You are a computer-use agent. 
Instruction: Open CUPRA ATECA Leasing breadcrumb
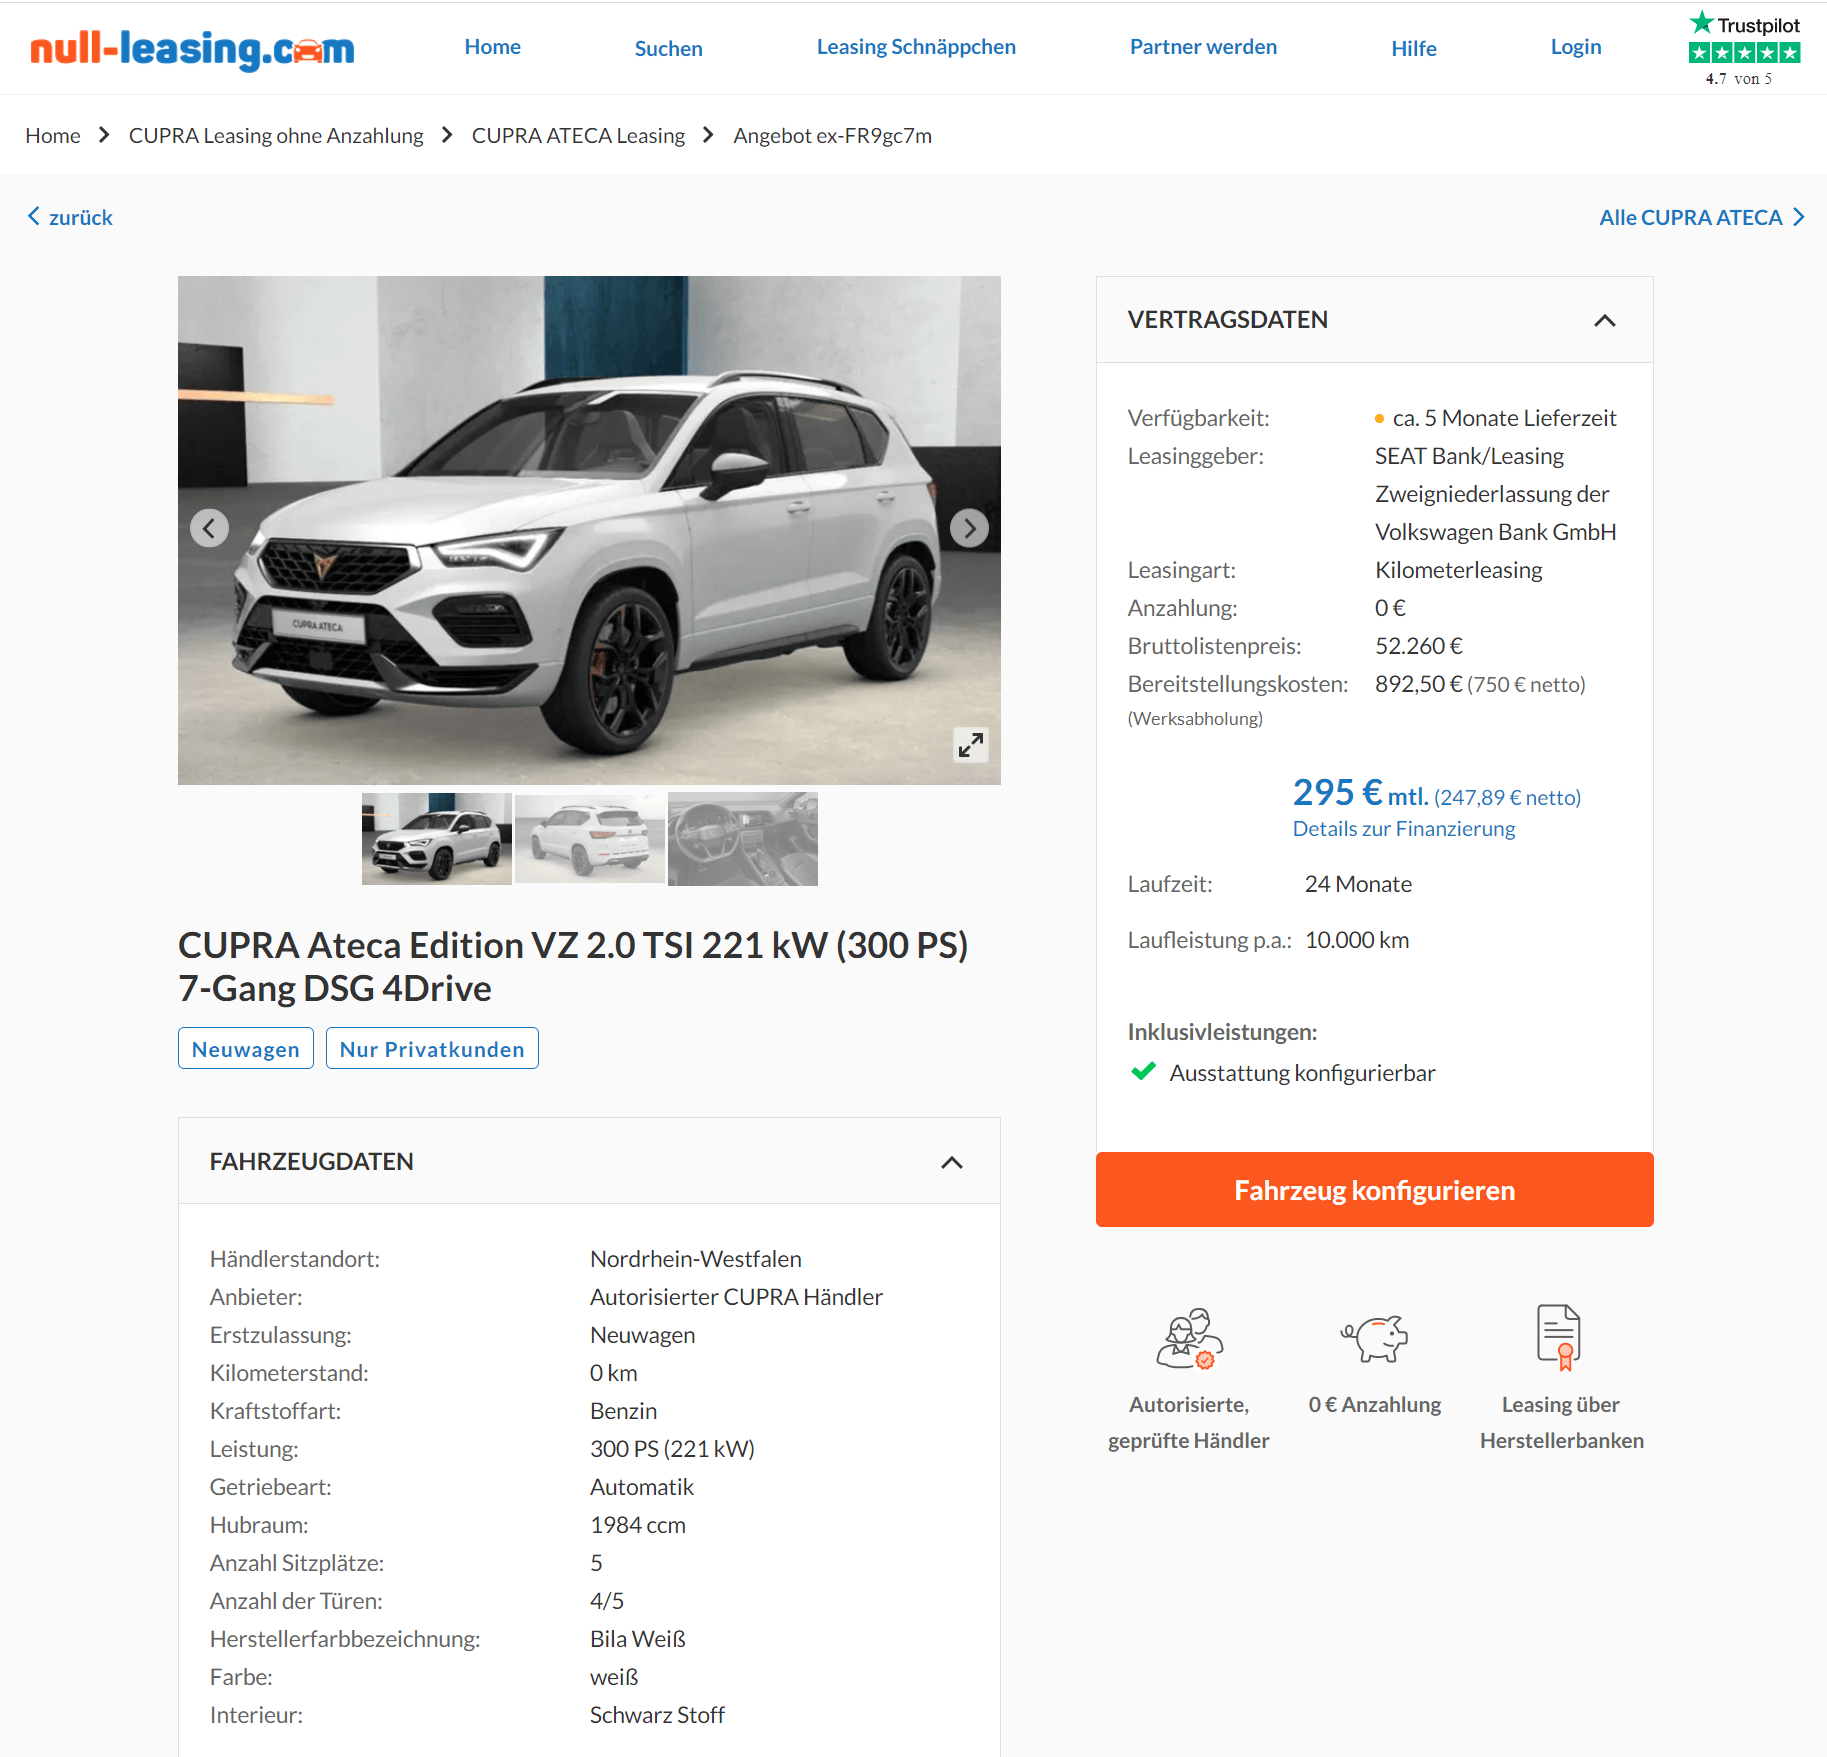tap(578, 135)
